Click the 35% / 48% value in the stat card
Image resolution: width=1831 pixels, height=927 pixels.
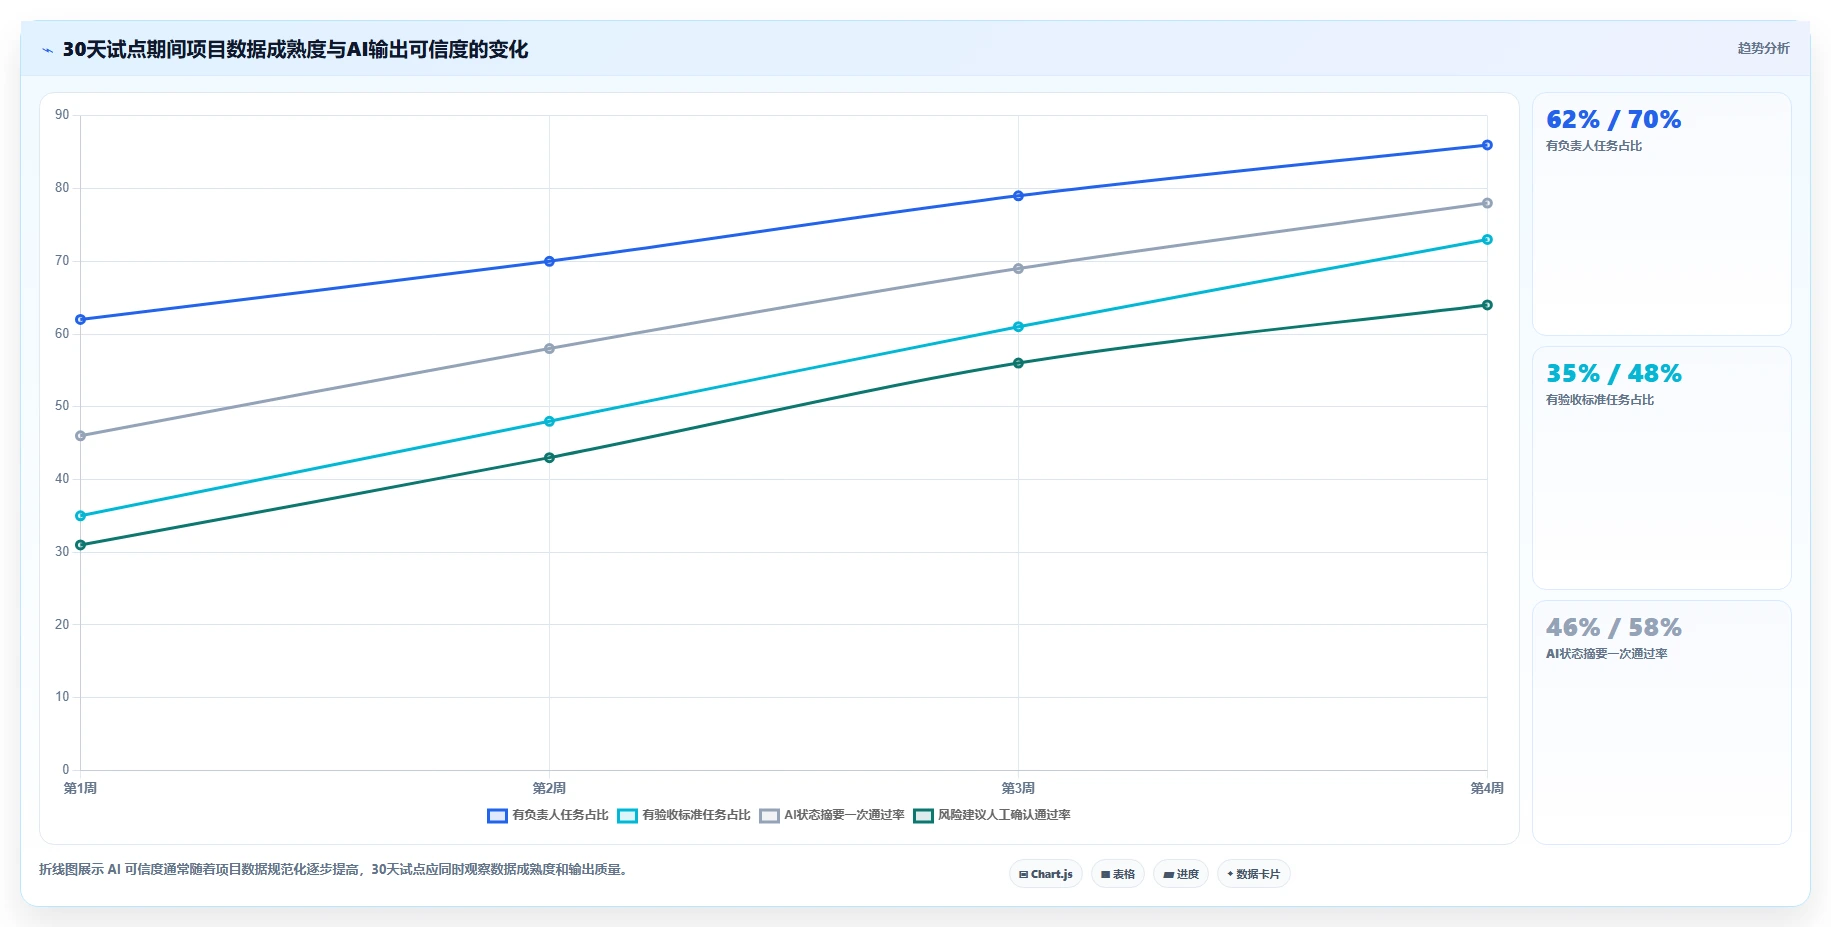pyautogui.click(x=1613, y=374)
